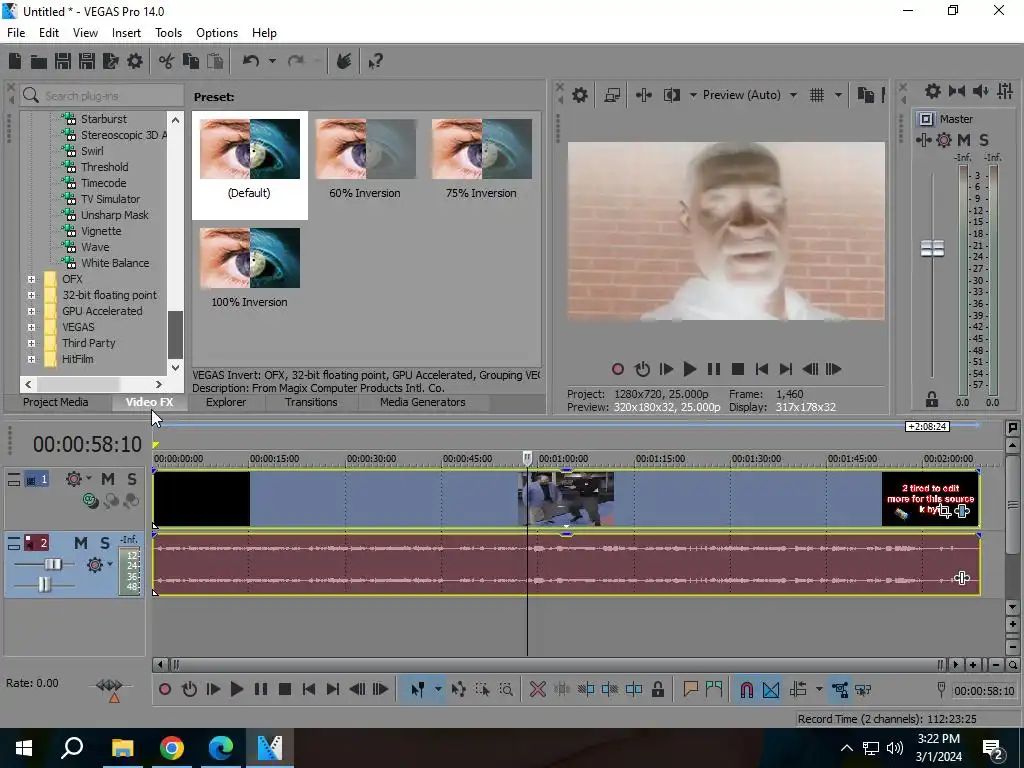Mute video track 1
The width and height of the screenshot is (1024, 768).
pos(108,479)
